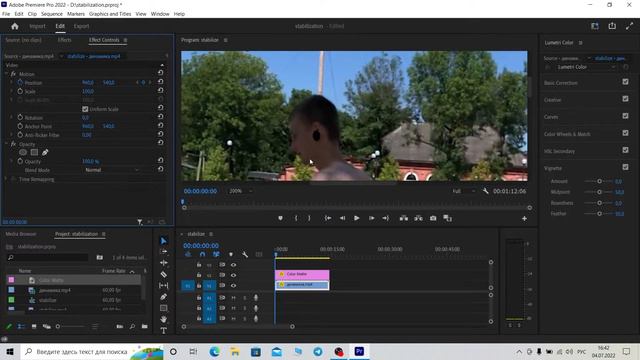The width and height of the screenshot is (640, 360).
Task: Select the Selection tool arrow in tools panel
Action: click(163, 241)
